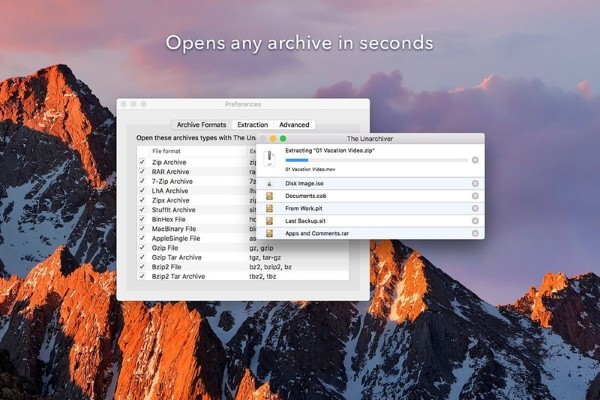Remove Disk Image.iso from the queue
This screenshot has width=600, height=400.
point(475,183)
